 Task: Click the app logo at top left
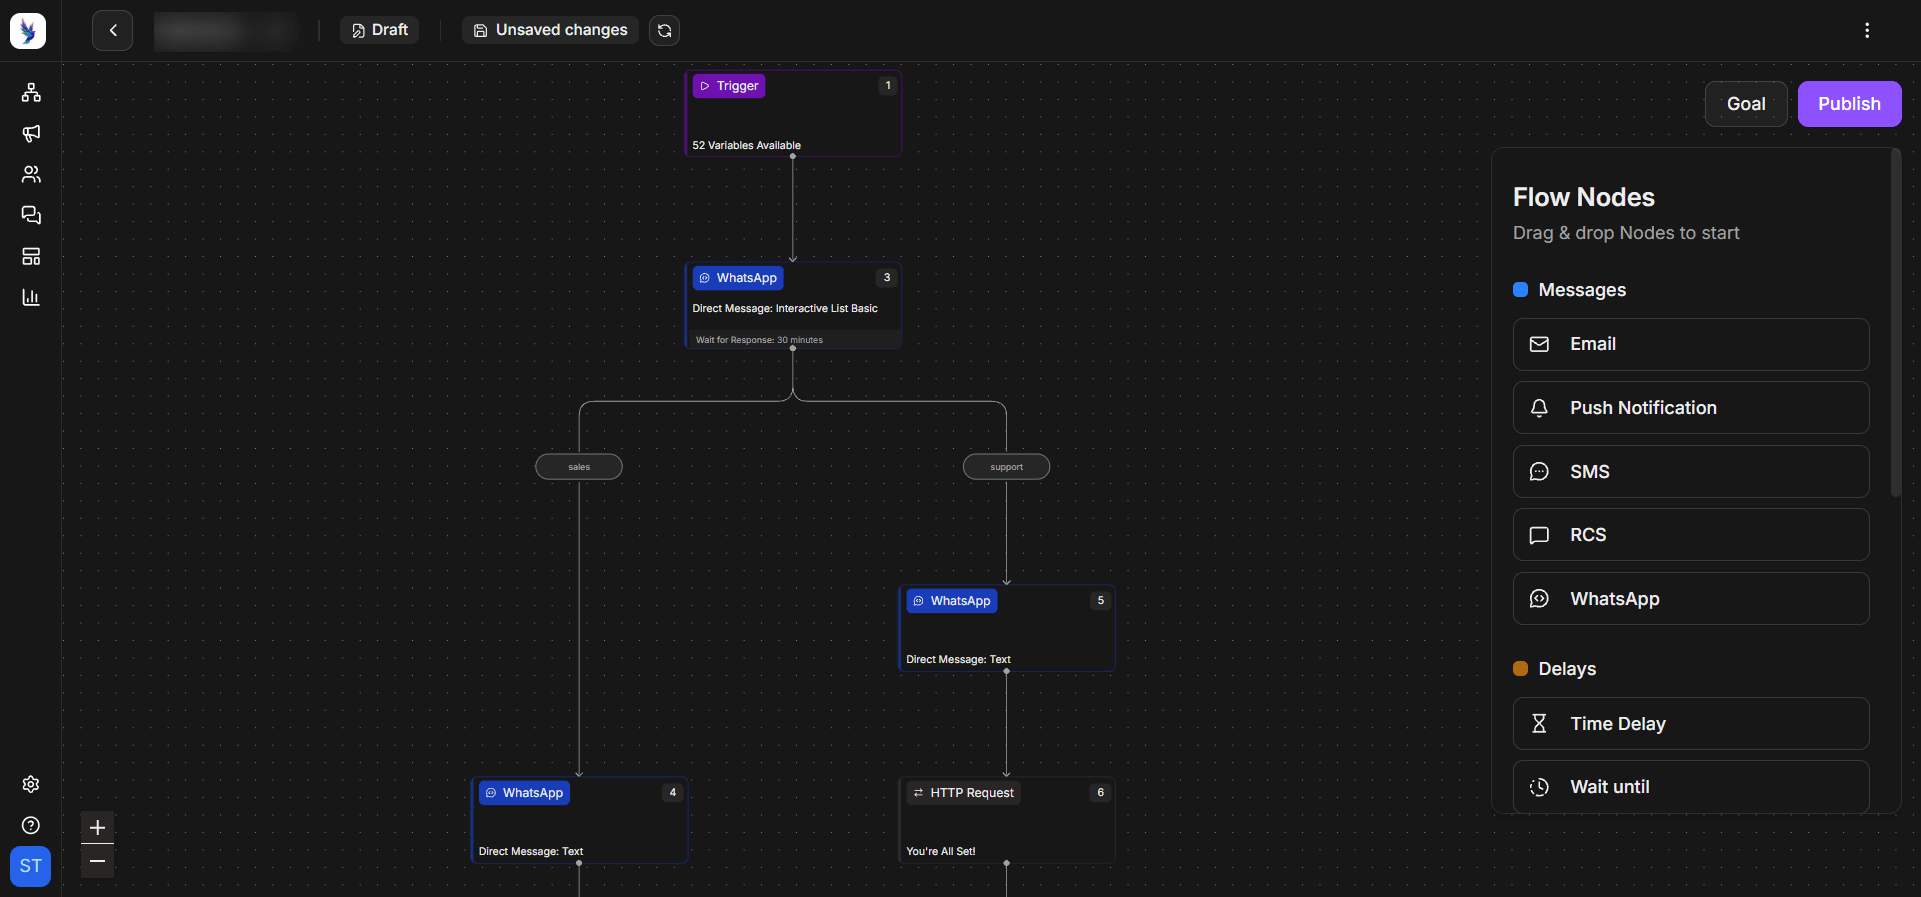(28, 30)
